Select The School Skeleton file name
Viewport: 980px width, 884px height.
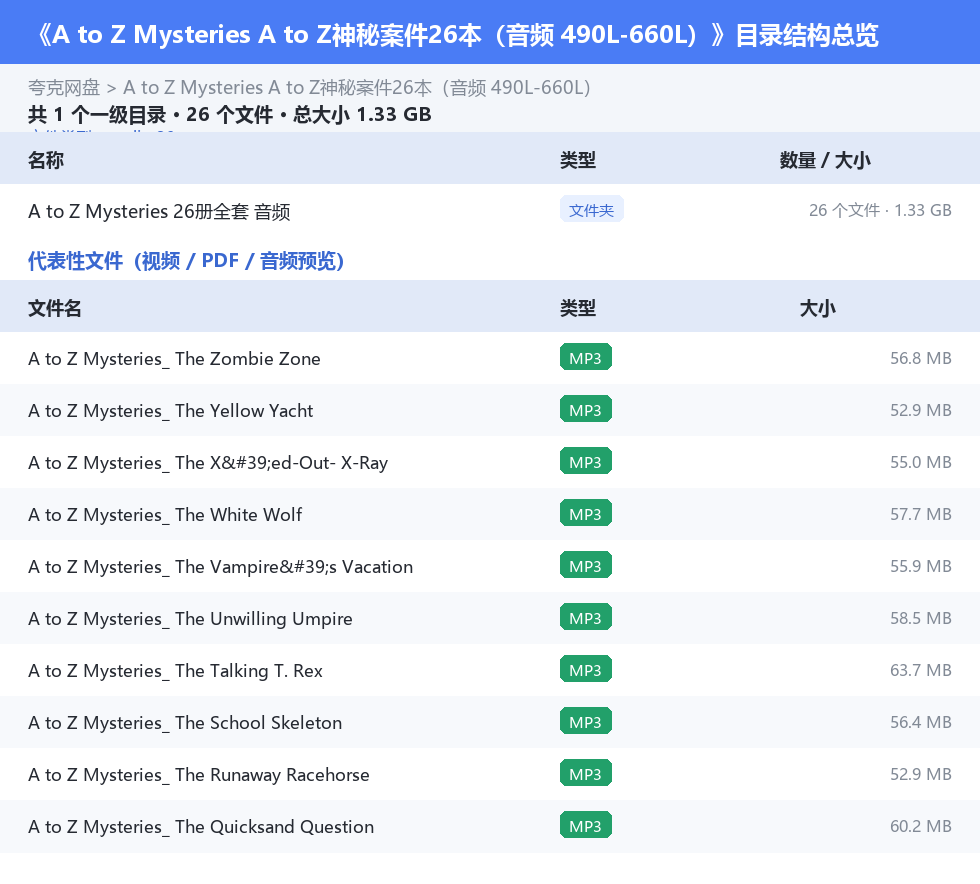[185, 722]
